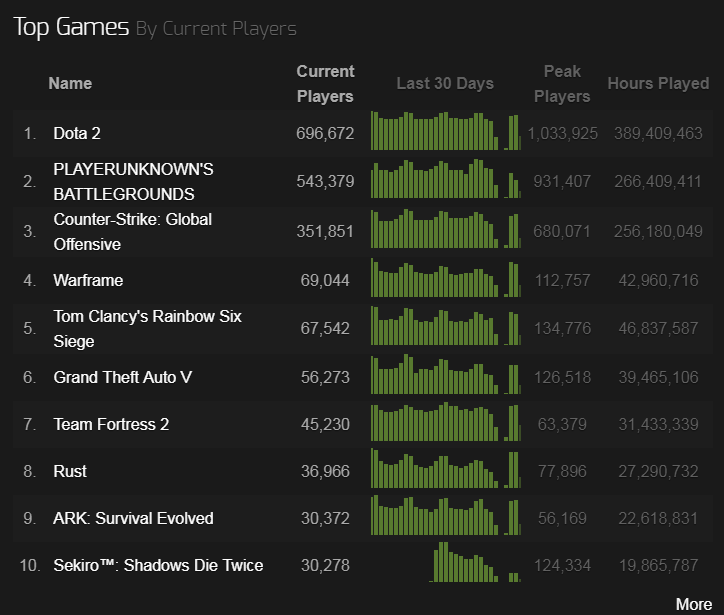Open the Dota 2 game link
The width and height of the screenshot is (724, 615).
coord(77,133)
